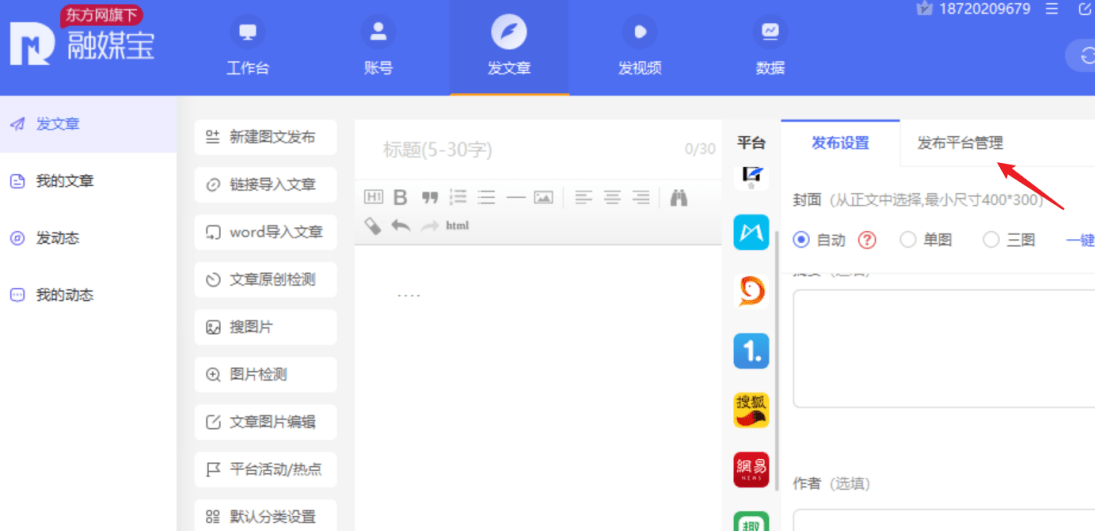The image size is (1095, 531).
Task: Insert an image using the picture icon
Action: tap(543, 197)
